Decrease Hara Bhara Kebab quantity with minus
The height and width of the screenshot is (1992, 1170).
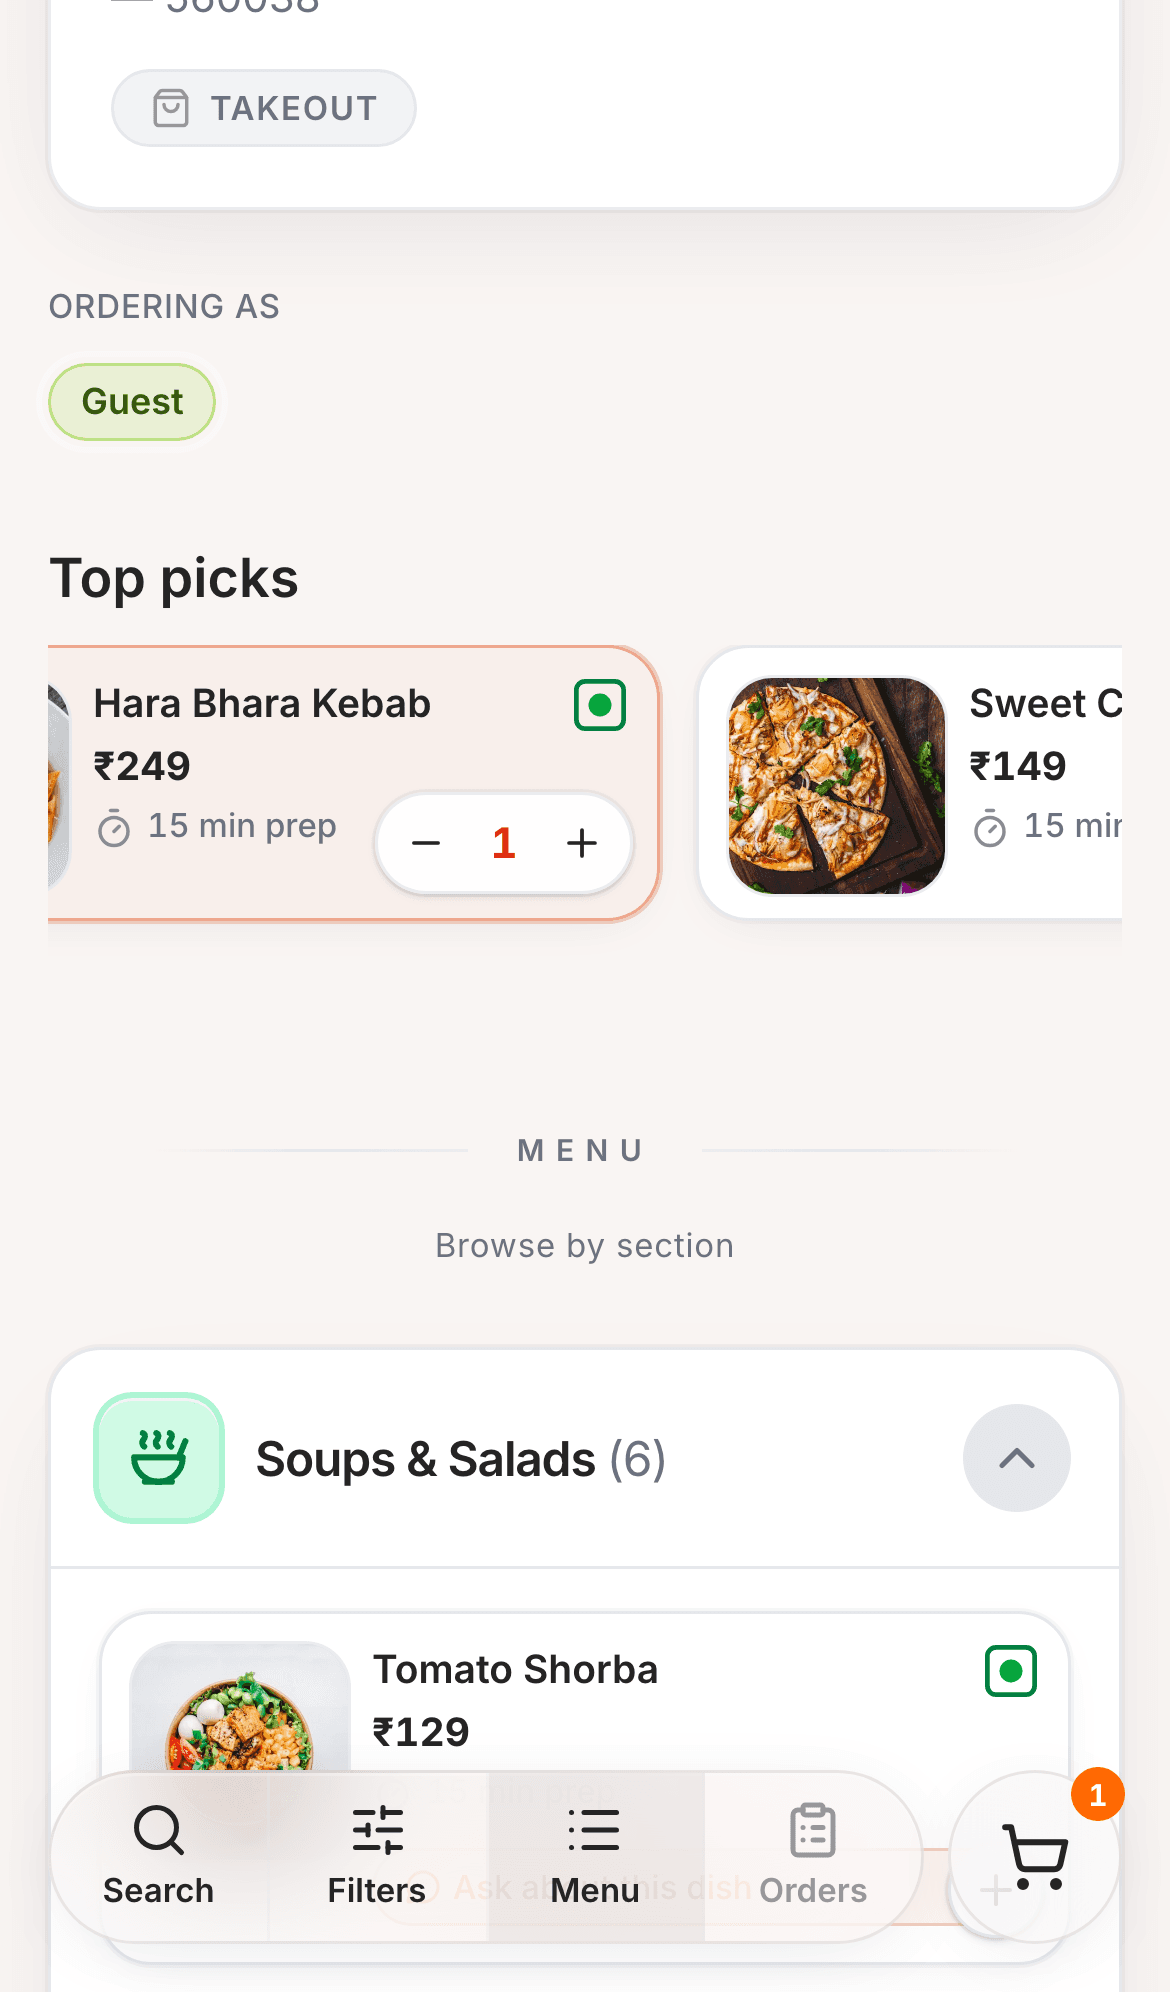(x=426, y=843)
